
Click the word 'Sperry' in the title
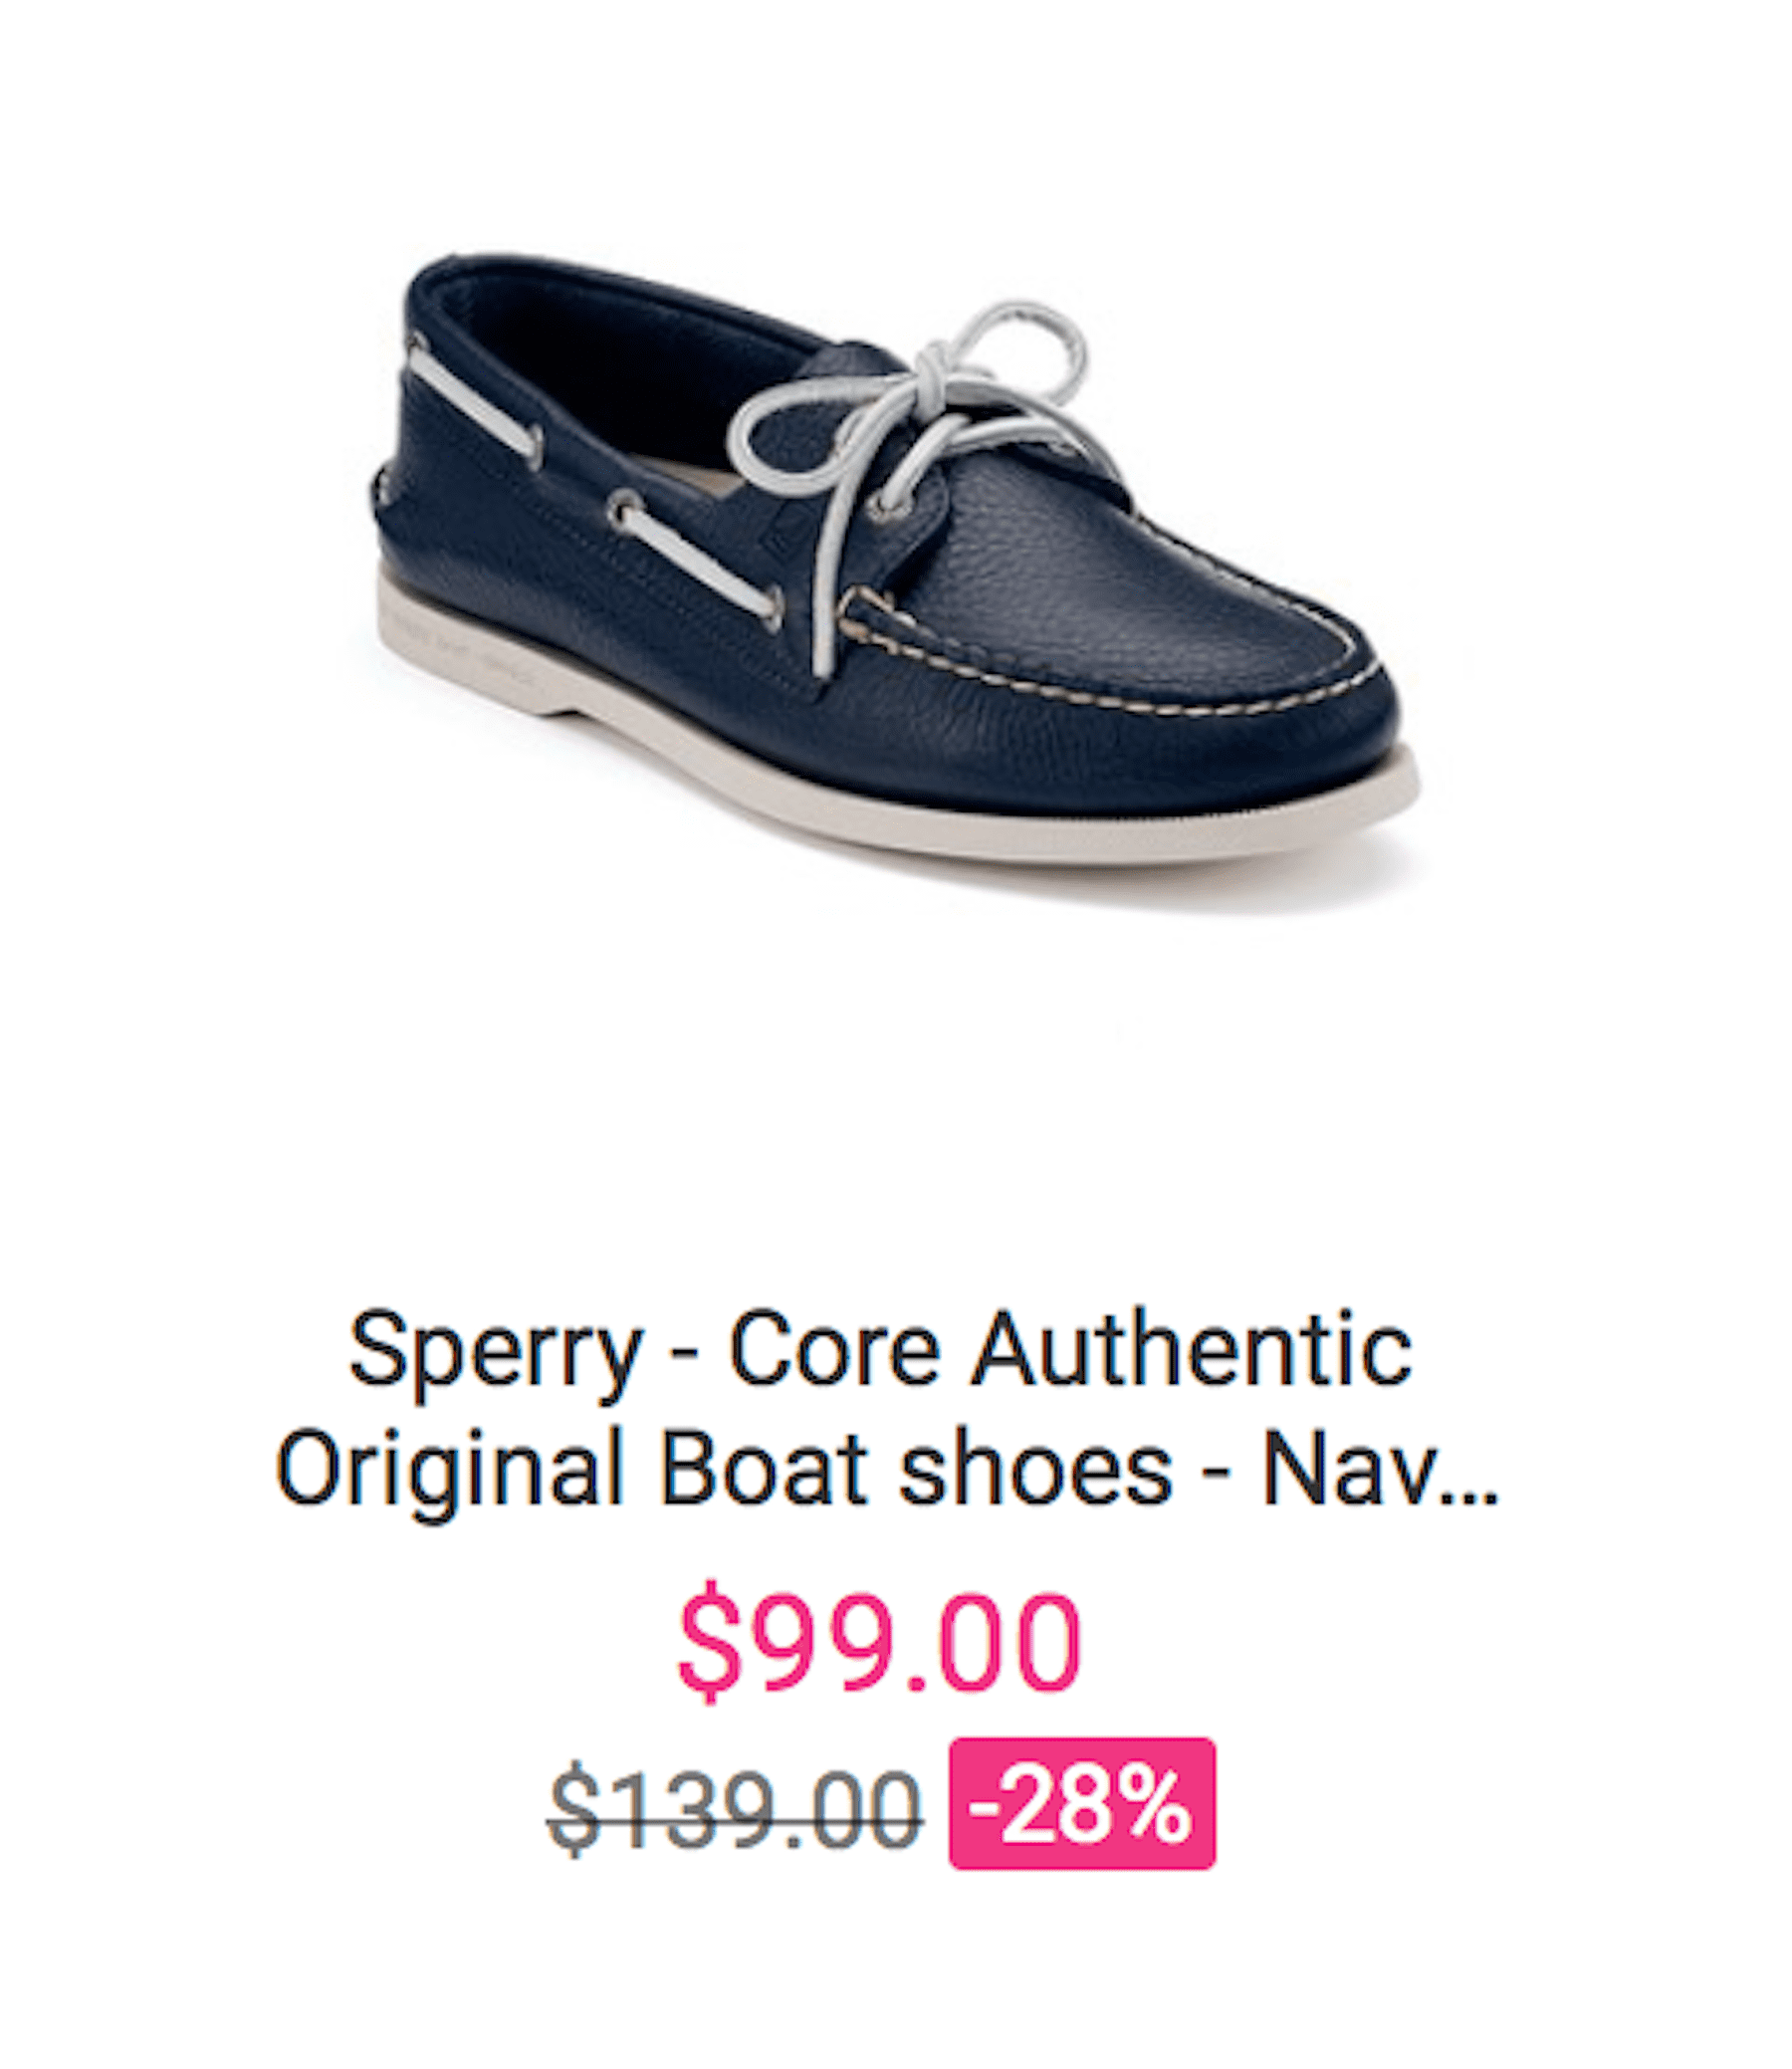pyautogui.click(x=494, y=1353)
